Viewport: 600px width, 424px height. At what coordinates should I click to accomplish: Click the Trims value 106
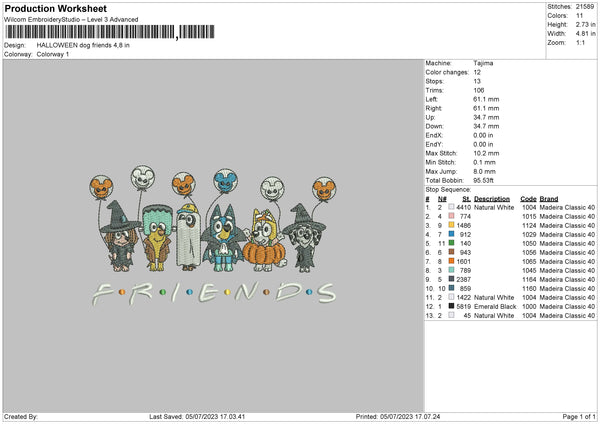pos(479,90)
